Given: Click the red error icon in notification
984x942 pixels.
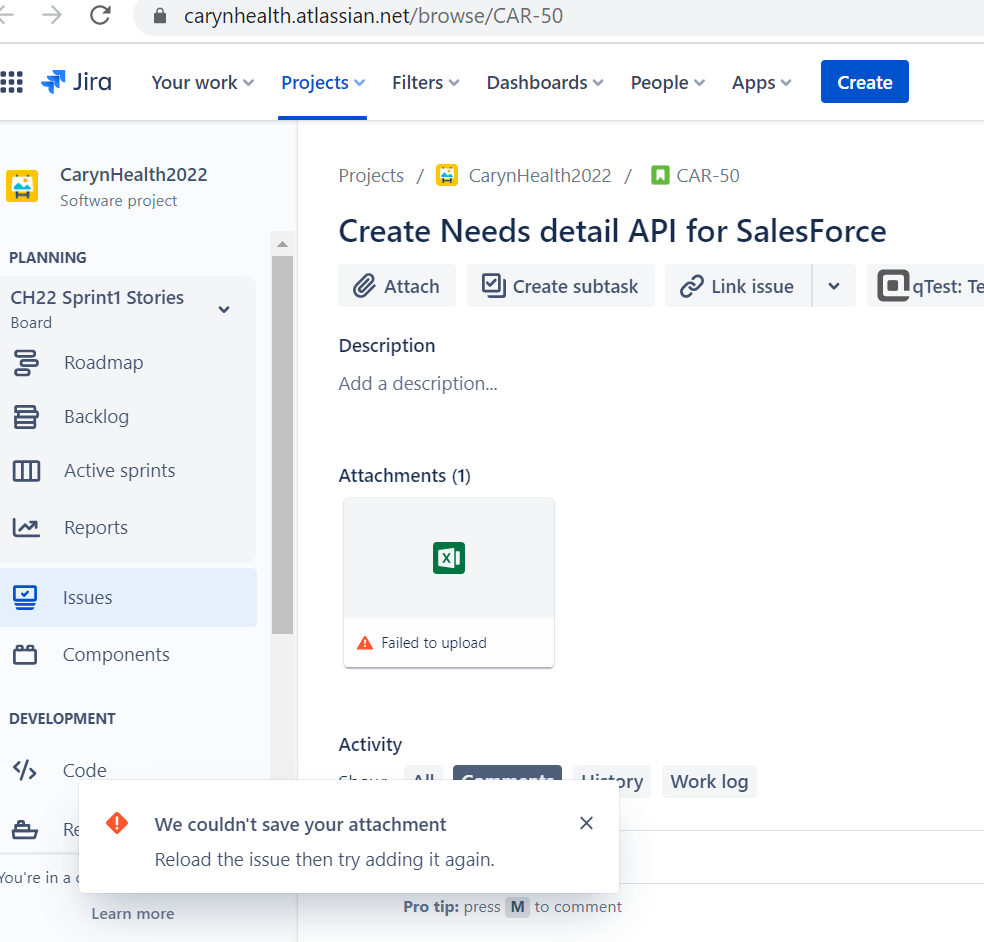Looking at the screenshot, I should tap(117, 823).
